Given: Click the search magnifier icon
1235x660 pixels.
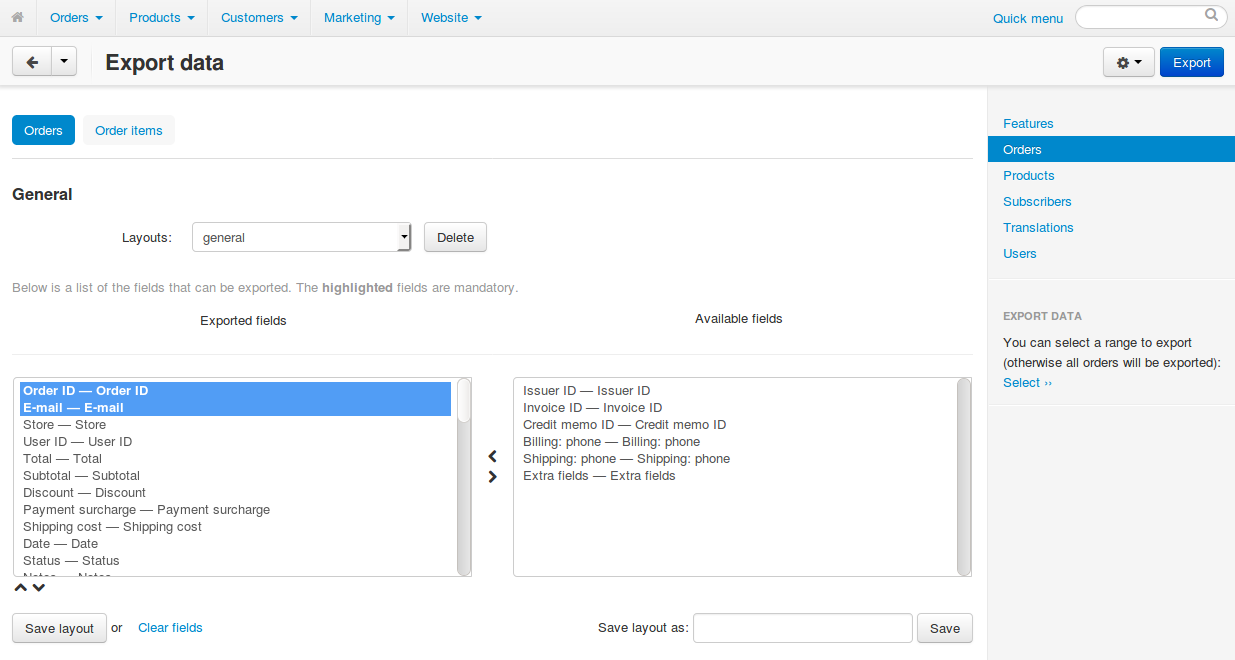Looking at the screenshot, I should click(1212, 16).
